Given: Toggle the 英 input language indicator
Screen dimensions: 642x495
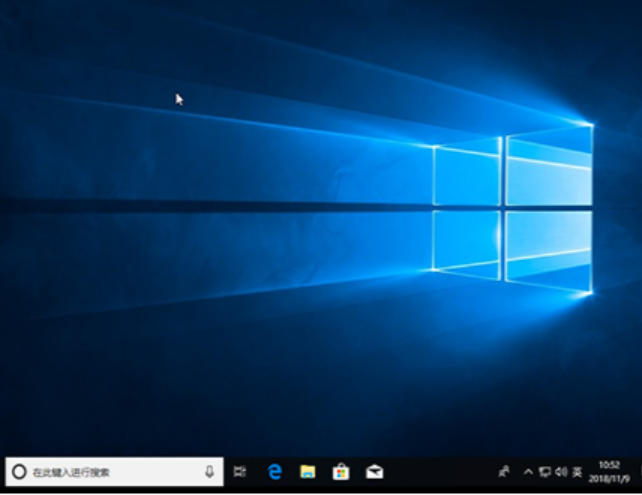Looking at the screenshot, I should point(577,471).
